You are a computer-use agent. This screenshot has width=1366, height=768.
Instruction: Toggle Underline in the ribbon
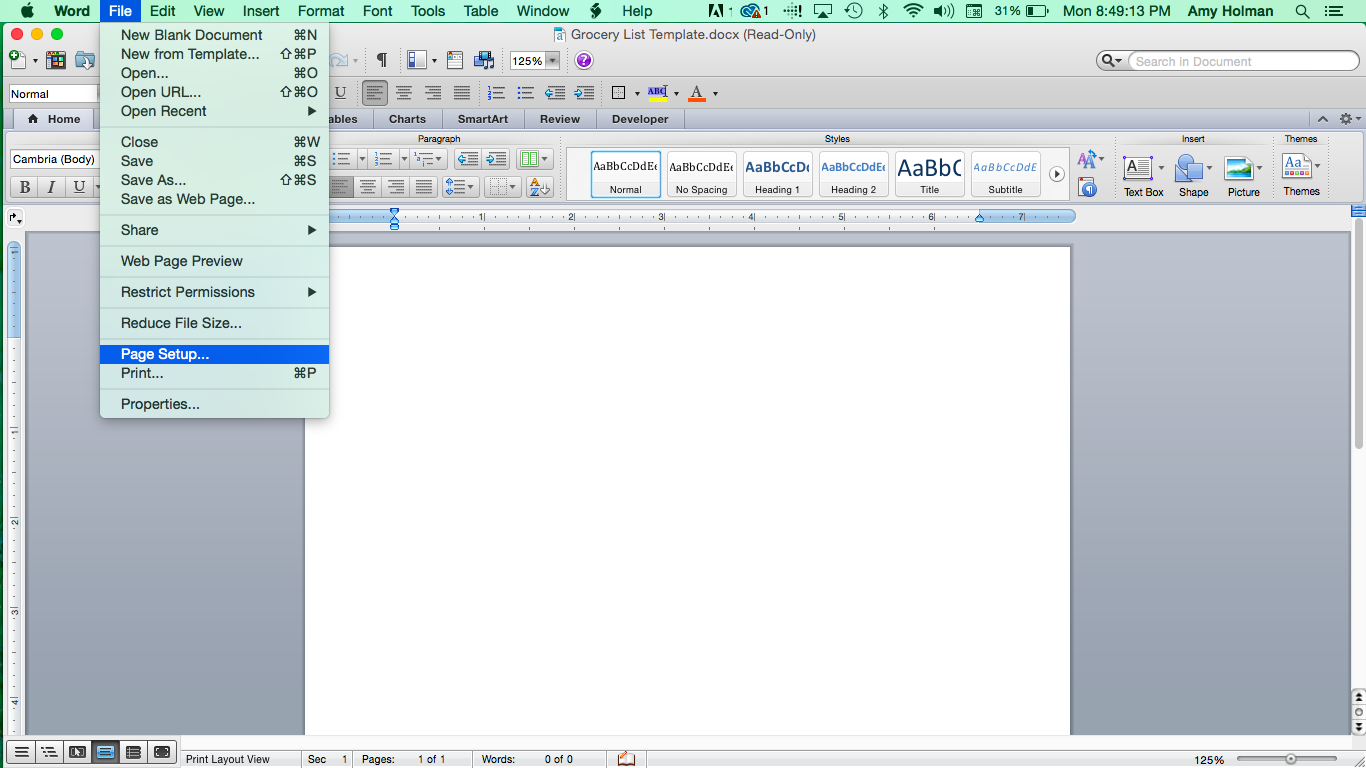(79, 187)
